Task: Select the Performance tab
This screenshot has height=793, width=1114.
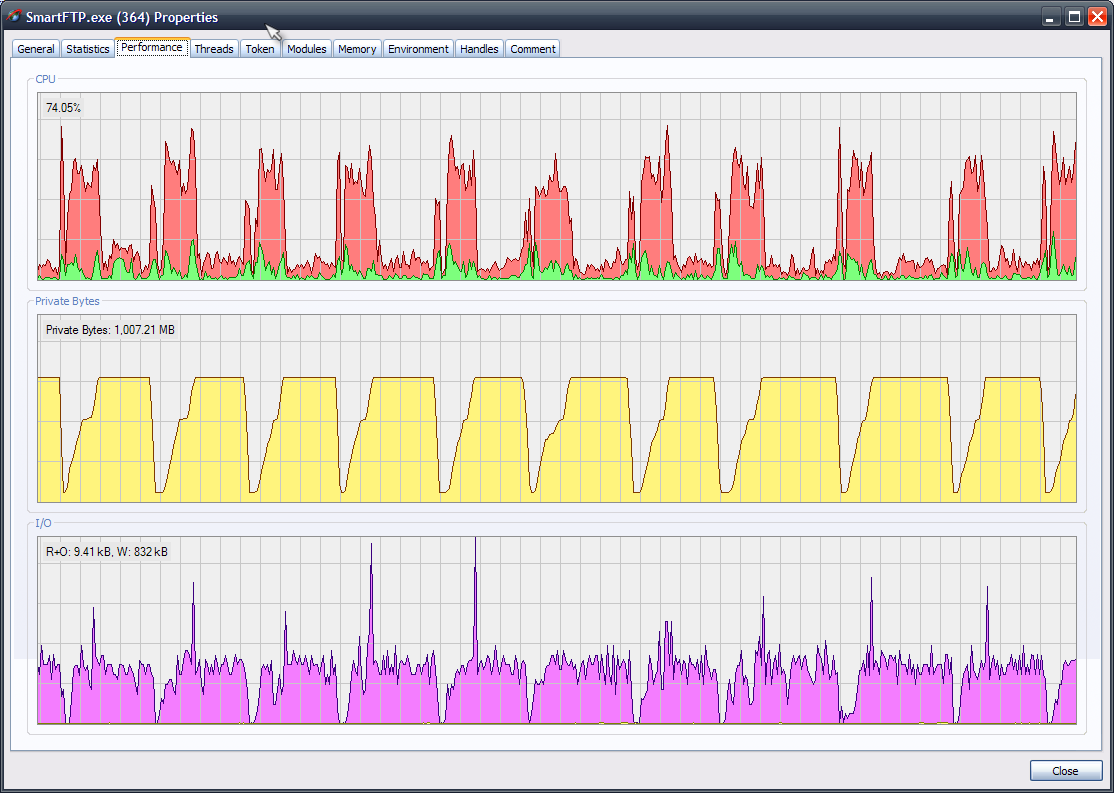Action: coord(151,48)
